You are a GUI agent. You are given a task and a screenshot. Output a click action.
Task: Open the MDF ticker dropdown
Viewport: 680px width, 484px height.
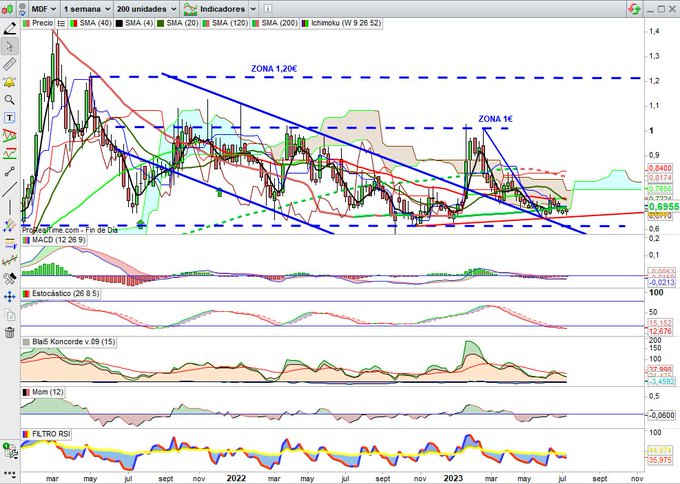pos(44,9)
